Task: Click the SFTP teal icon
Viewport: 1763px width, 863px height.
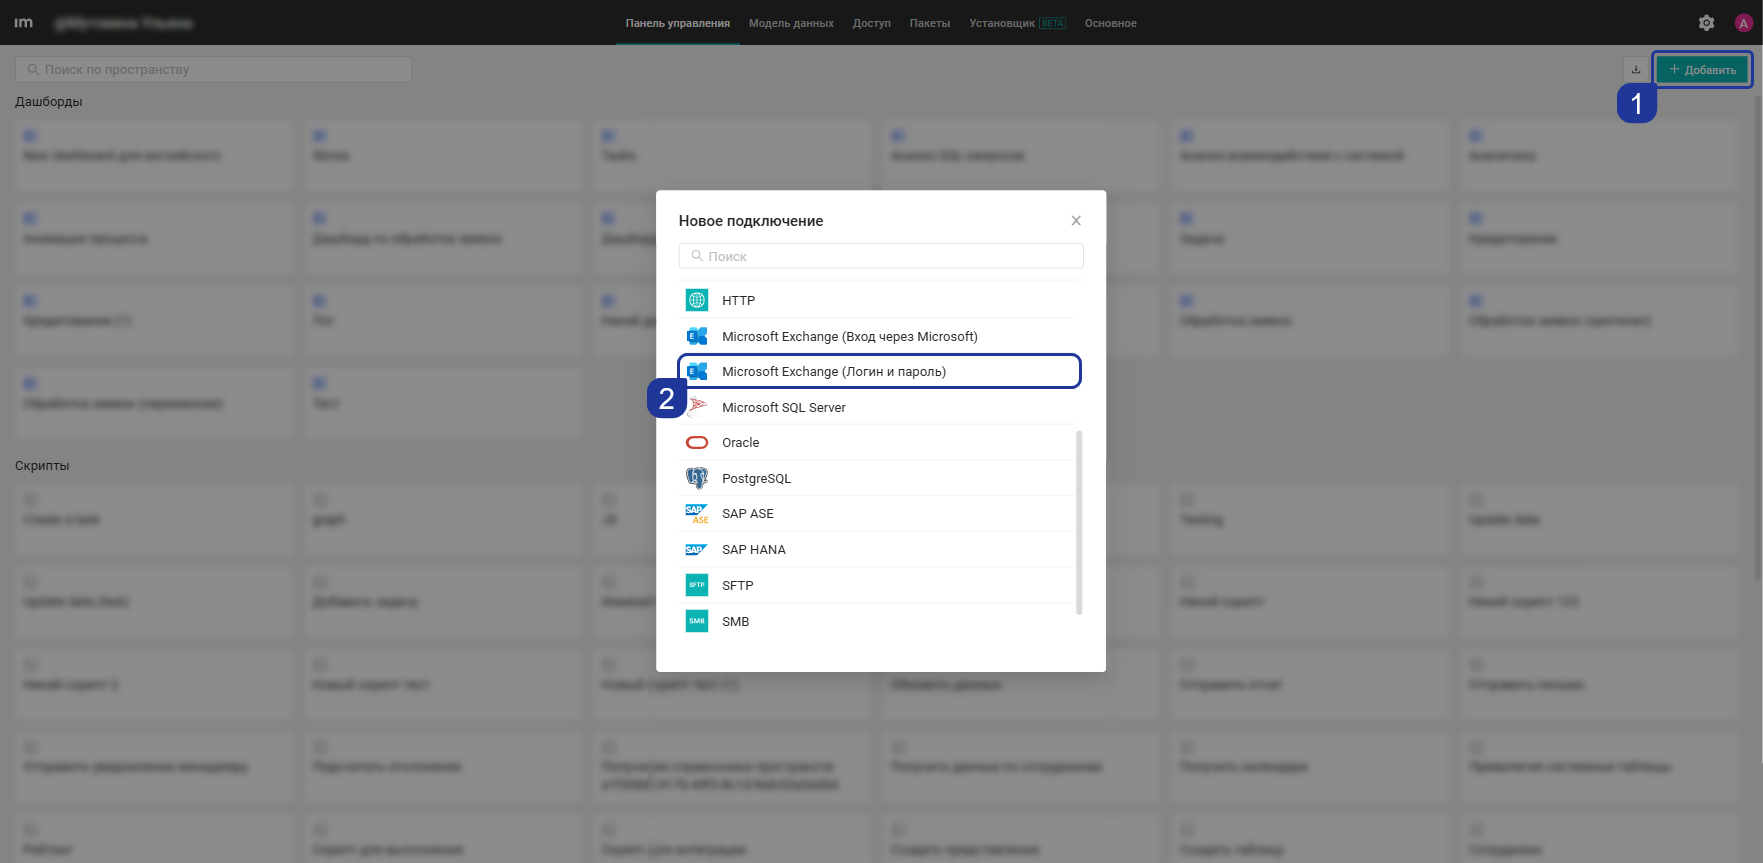Action: click(697, 585)
